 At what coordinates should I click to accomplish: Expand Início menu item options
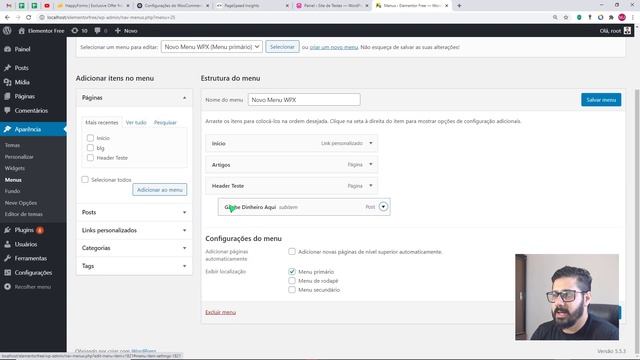(371, 143)
